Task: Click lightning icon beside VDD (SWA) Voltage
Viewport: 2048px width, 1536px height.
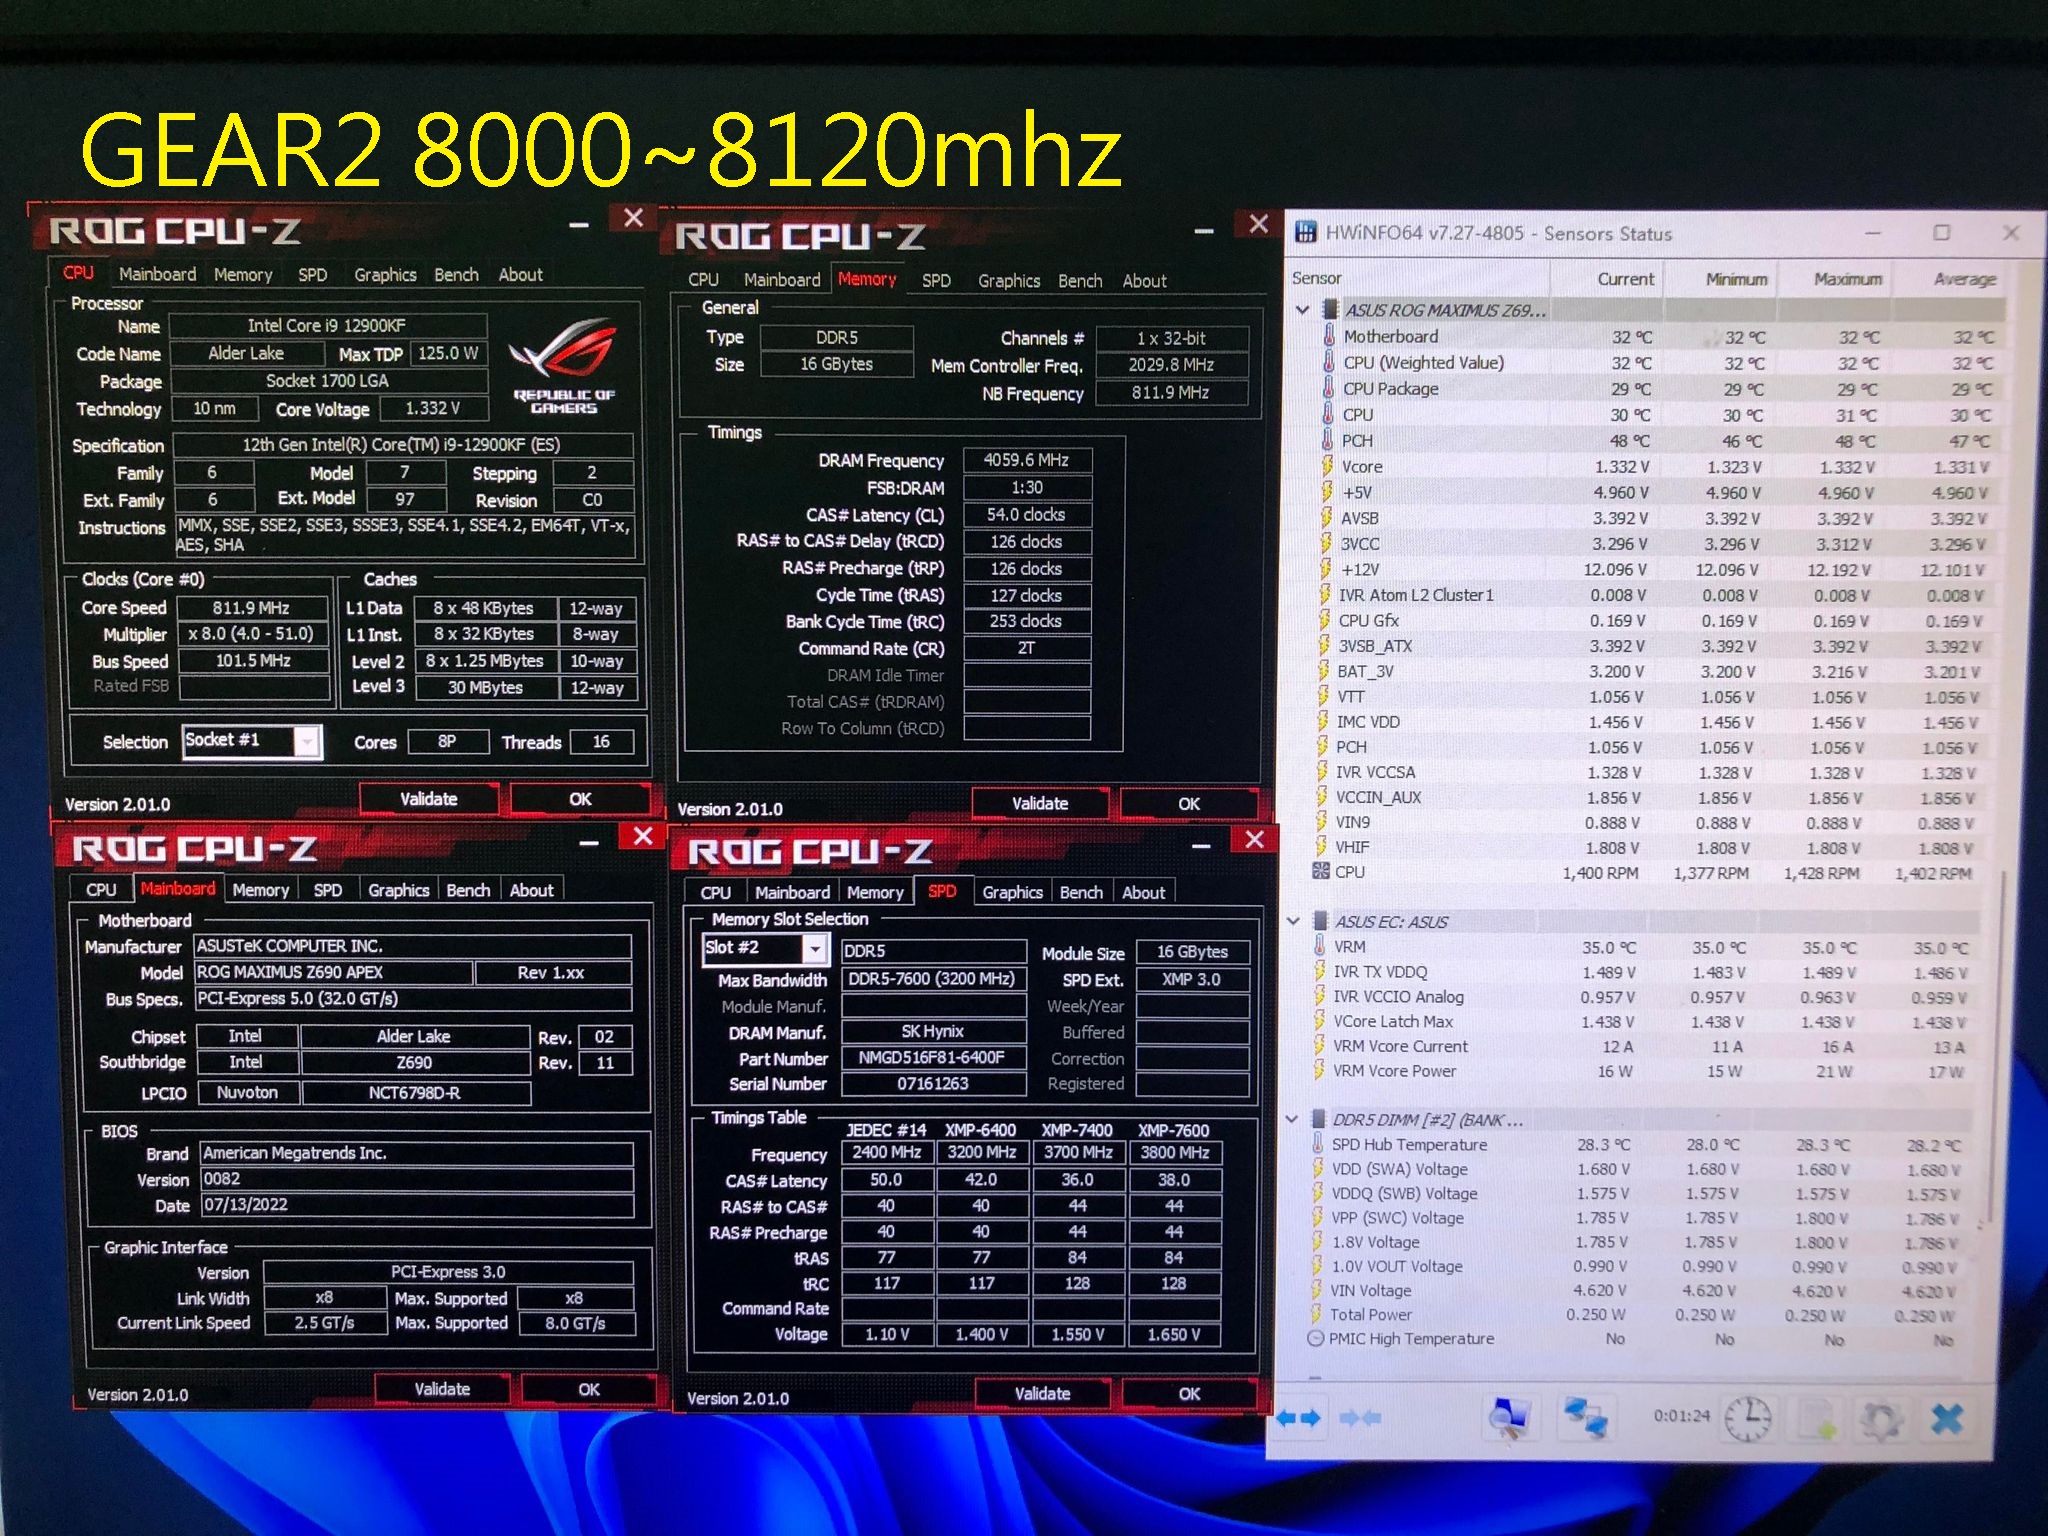Action: [1319, 1168]
